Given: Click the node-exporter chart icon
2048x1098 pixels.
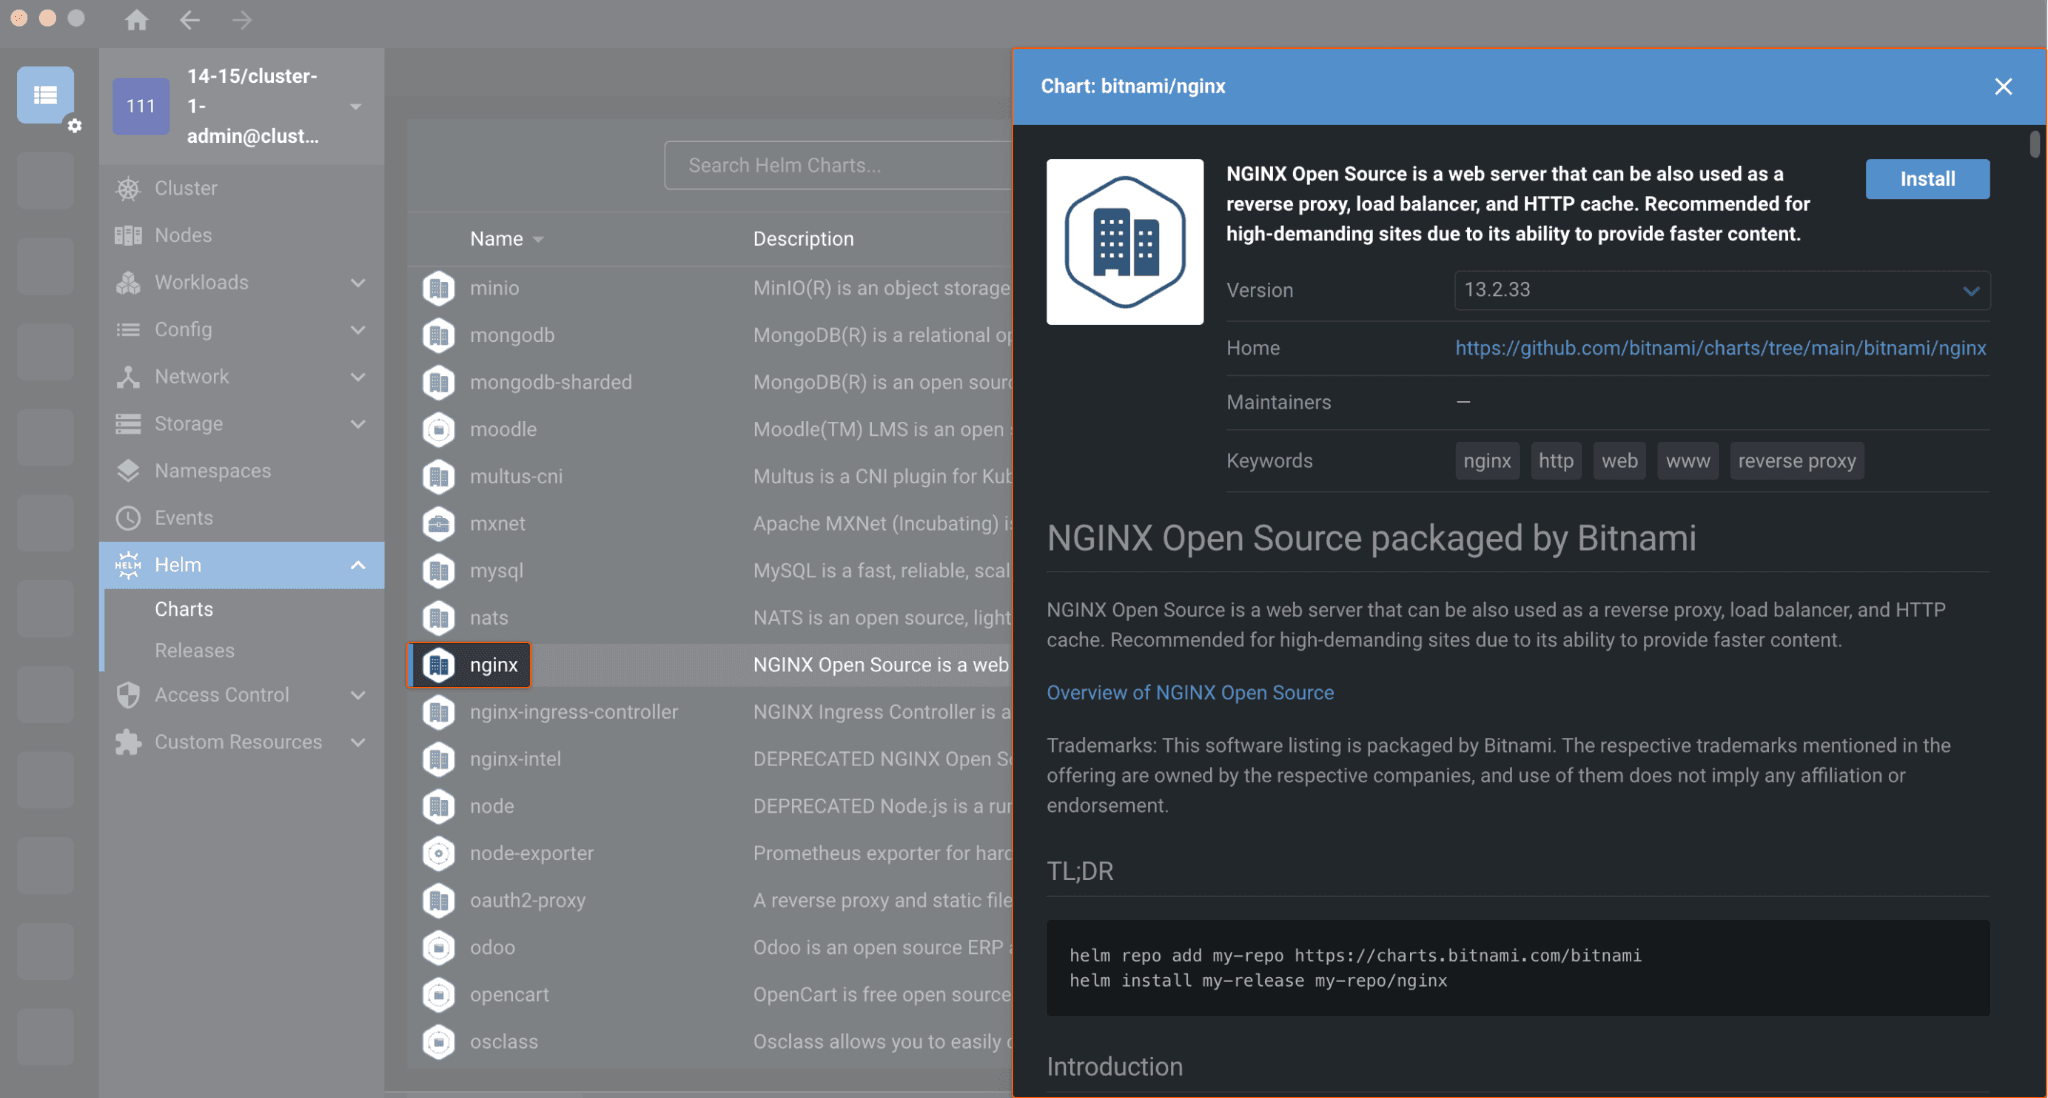Looking at the screenshot, I should [x=438, y=853].
